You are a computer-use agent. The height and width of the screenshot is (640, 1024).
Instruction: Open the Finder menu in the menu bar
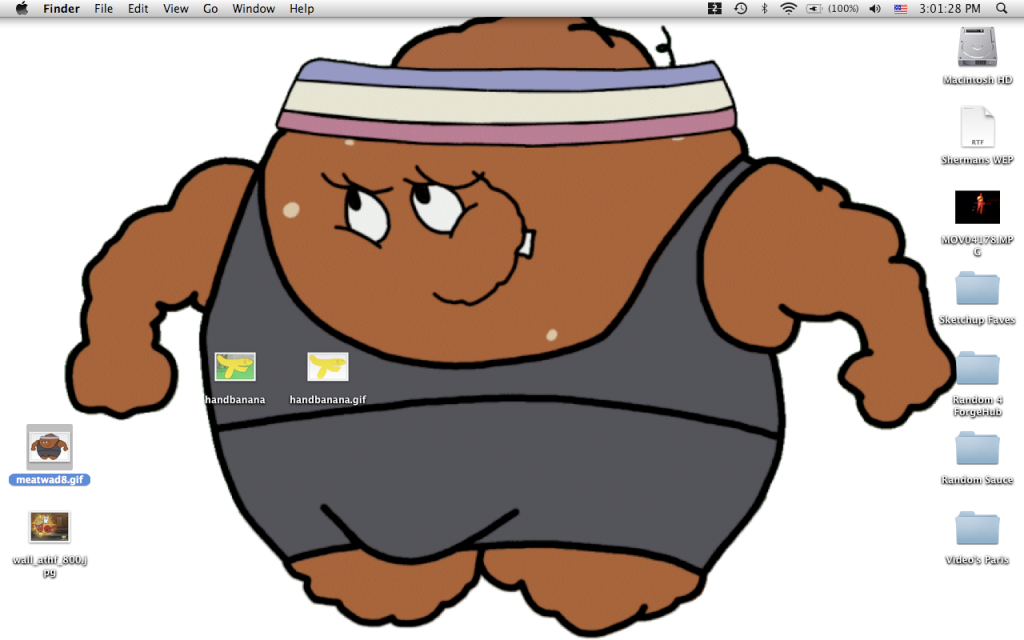tap(61, 8)
